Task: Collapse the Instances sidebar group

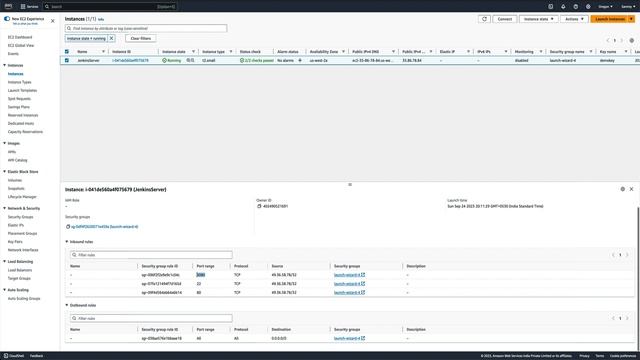Action: tap(4, 65)
